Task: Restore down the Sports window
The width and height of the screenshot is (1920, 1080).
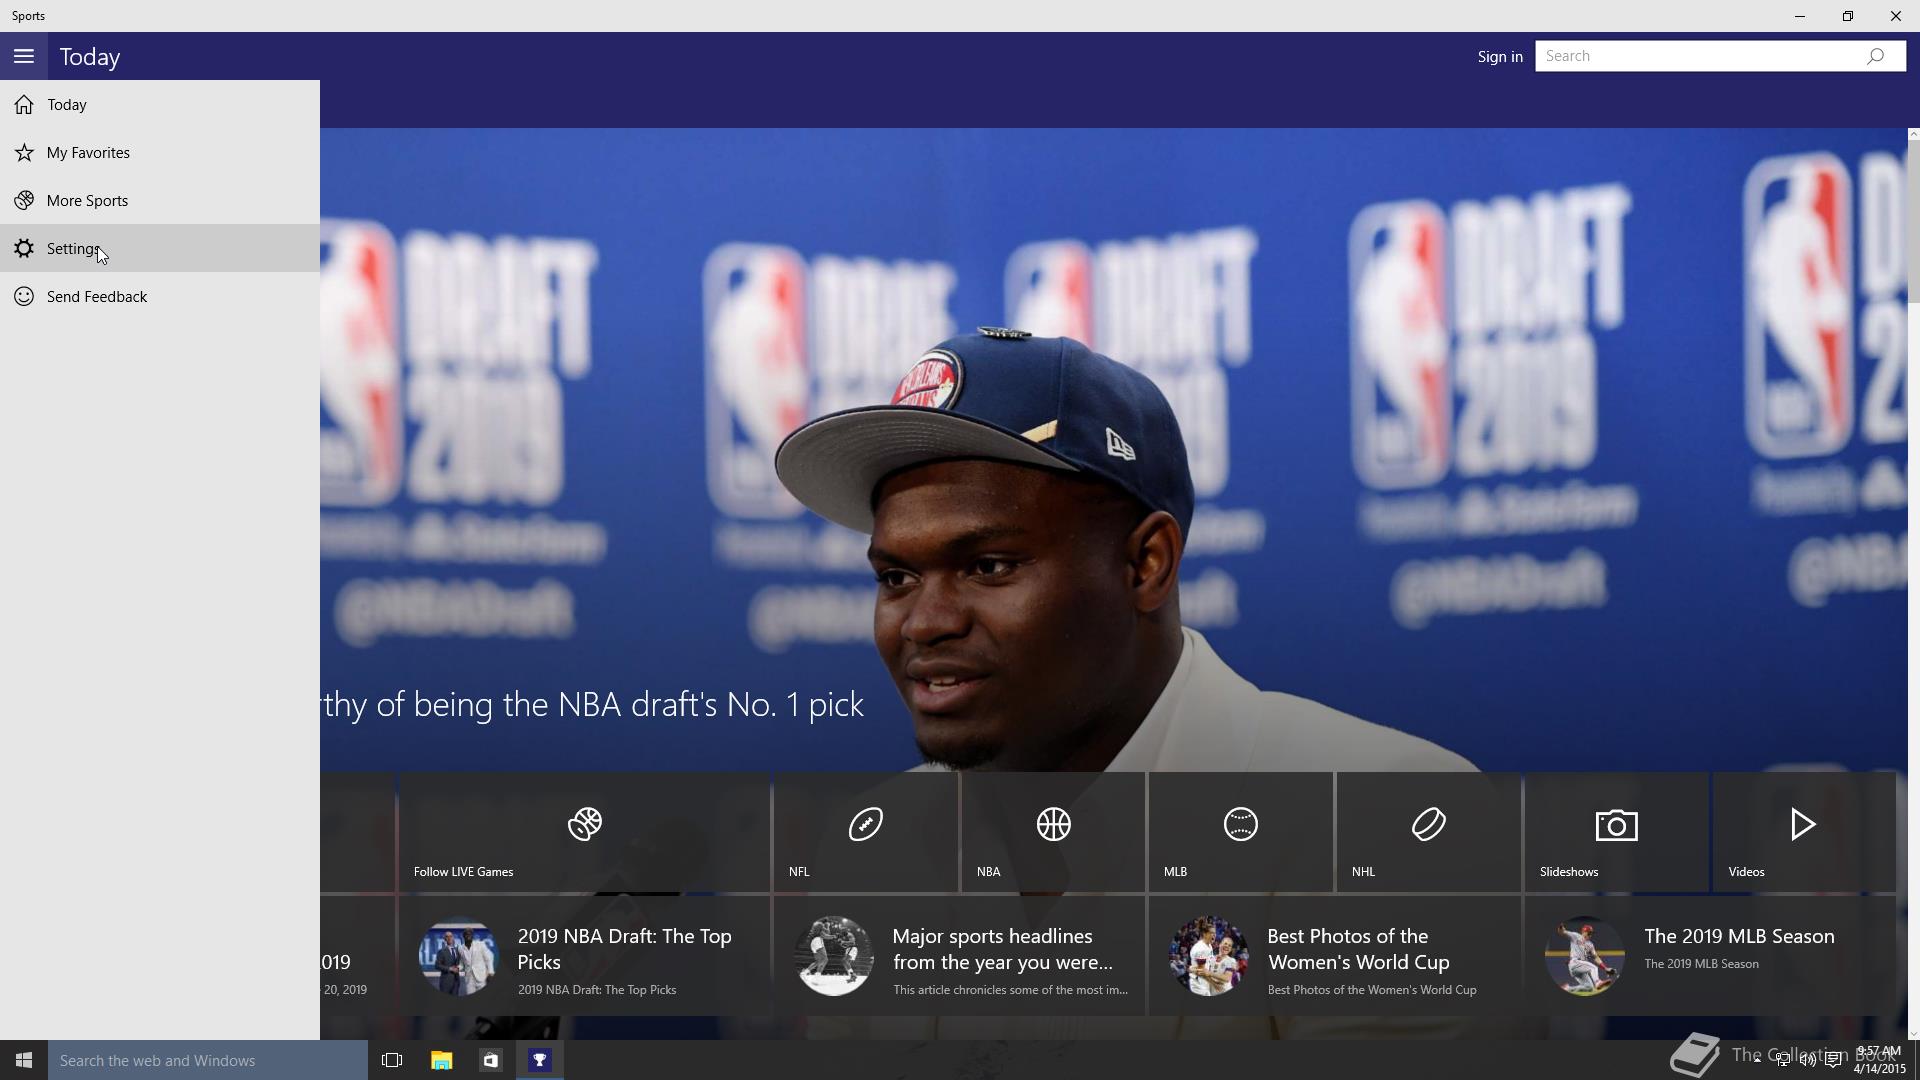Action: coord(1848,16)
